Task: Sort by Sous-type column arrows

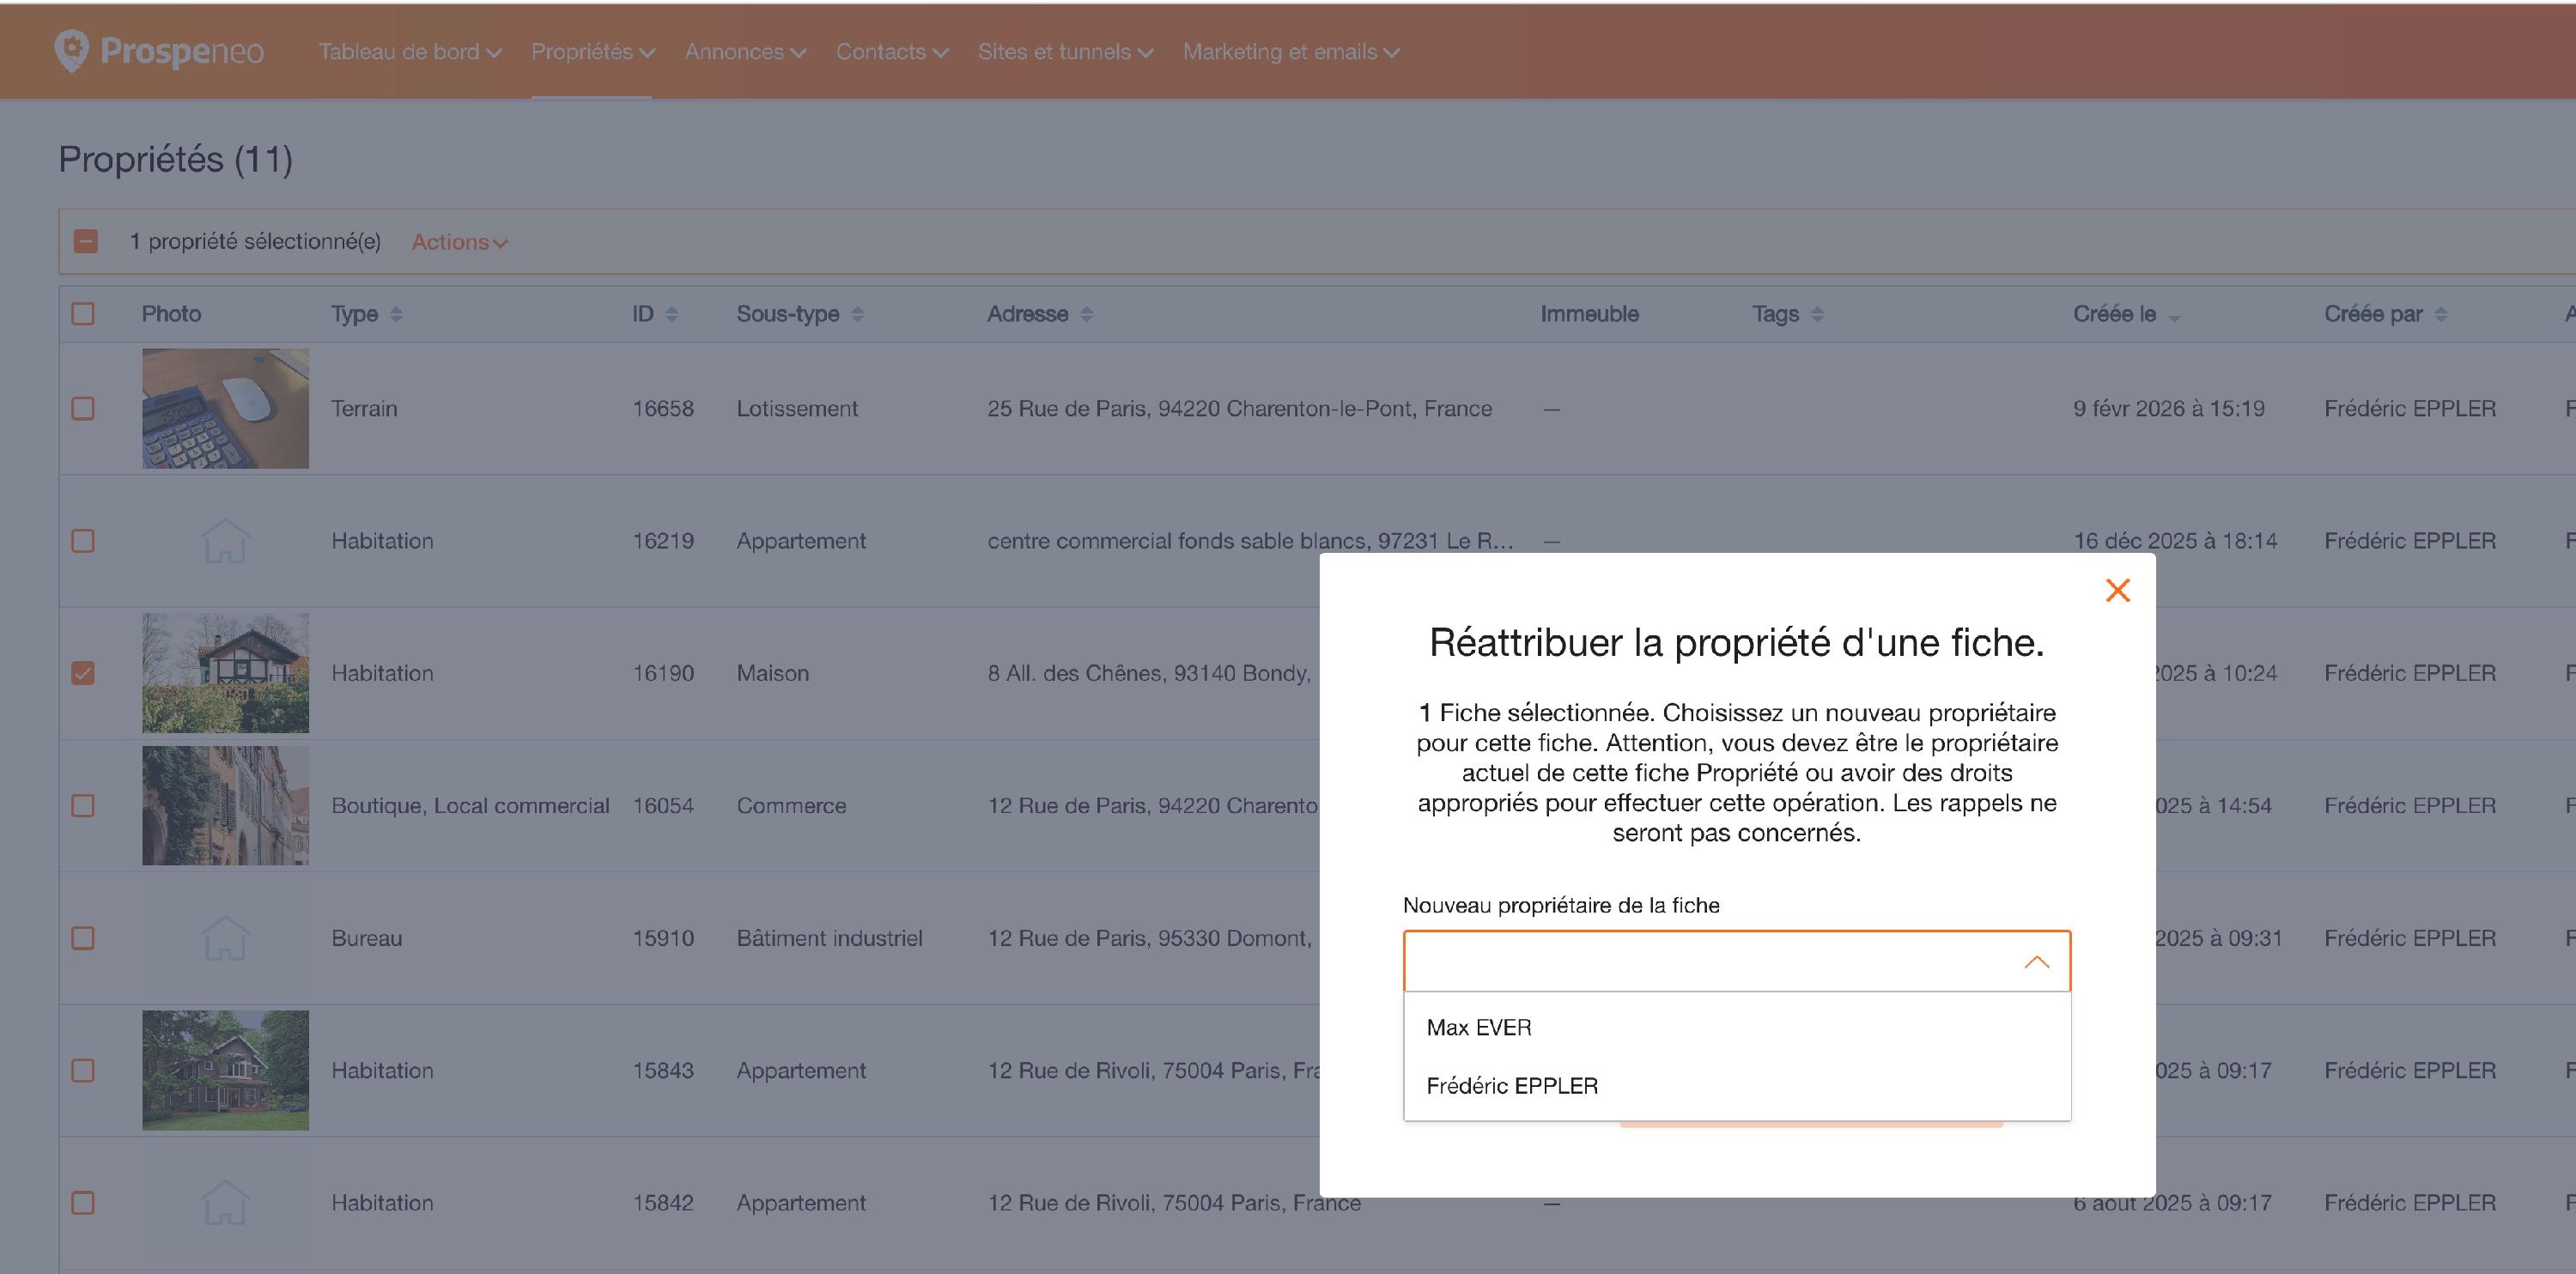Action: (857, 314)
